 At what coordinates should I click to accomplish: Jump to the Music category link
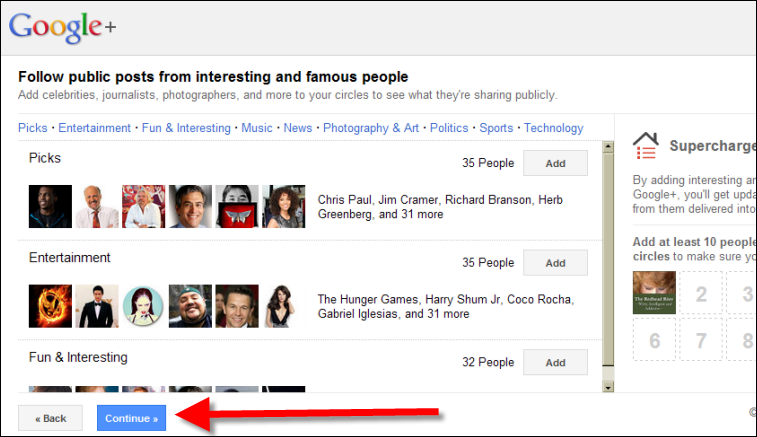coord(257,128)
